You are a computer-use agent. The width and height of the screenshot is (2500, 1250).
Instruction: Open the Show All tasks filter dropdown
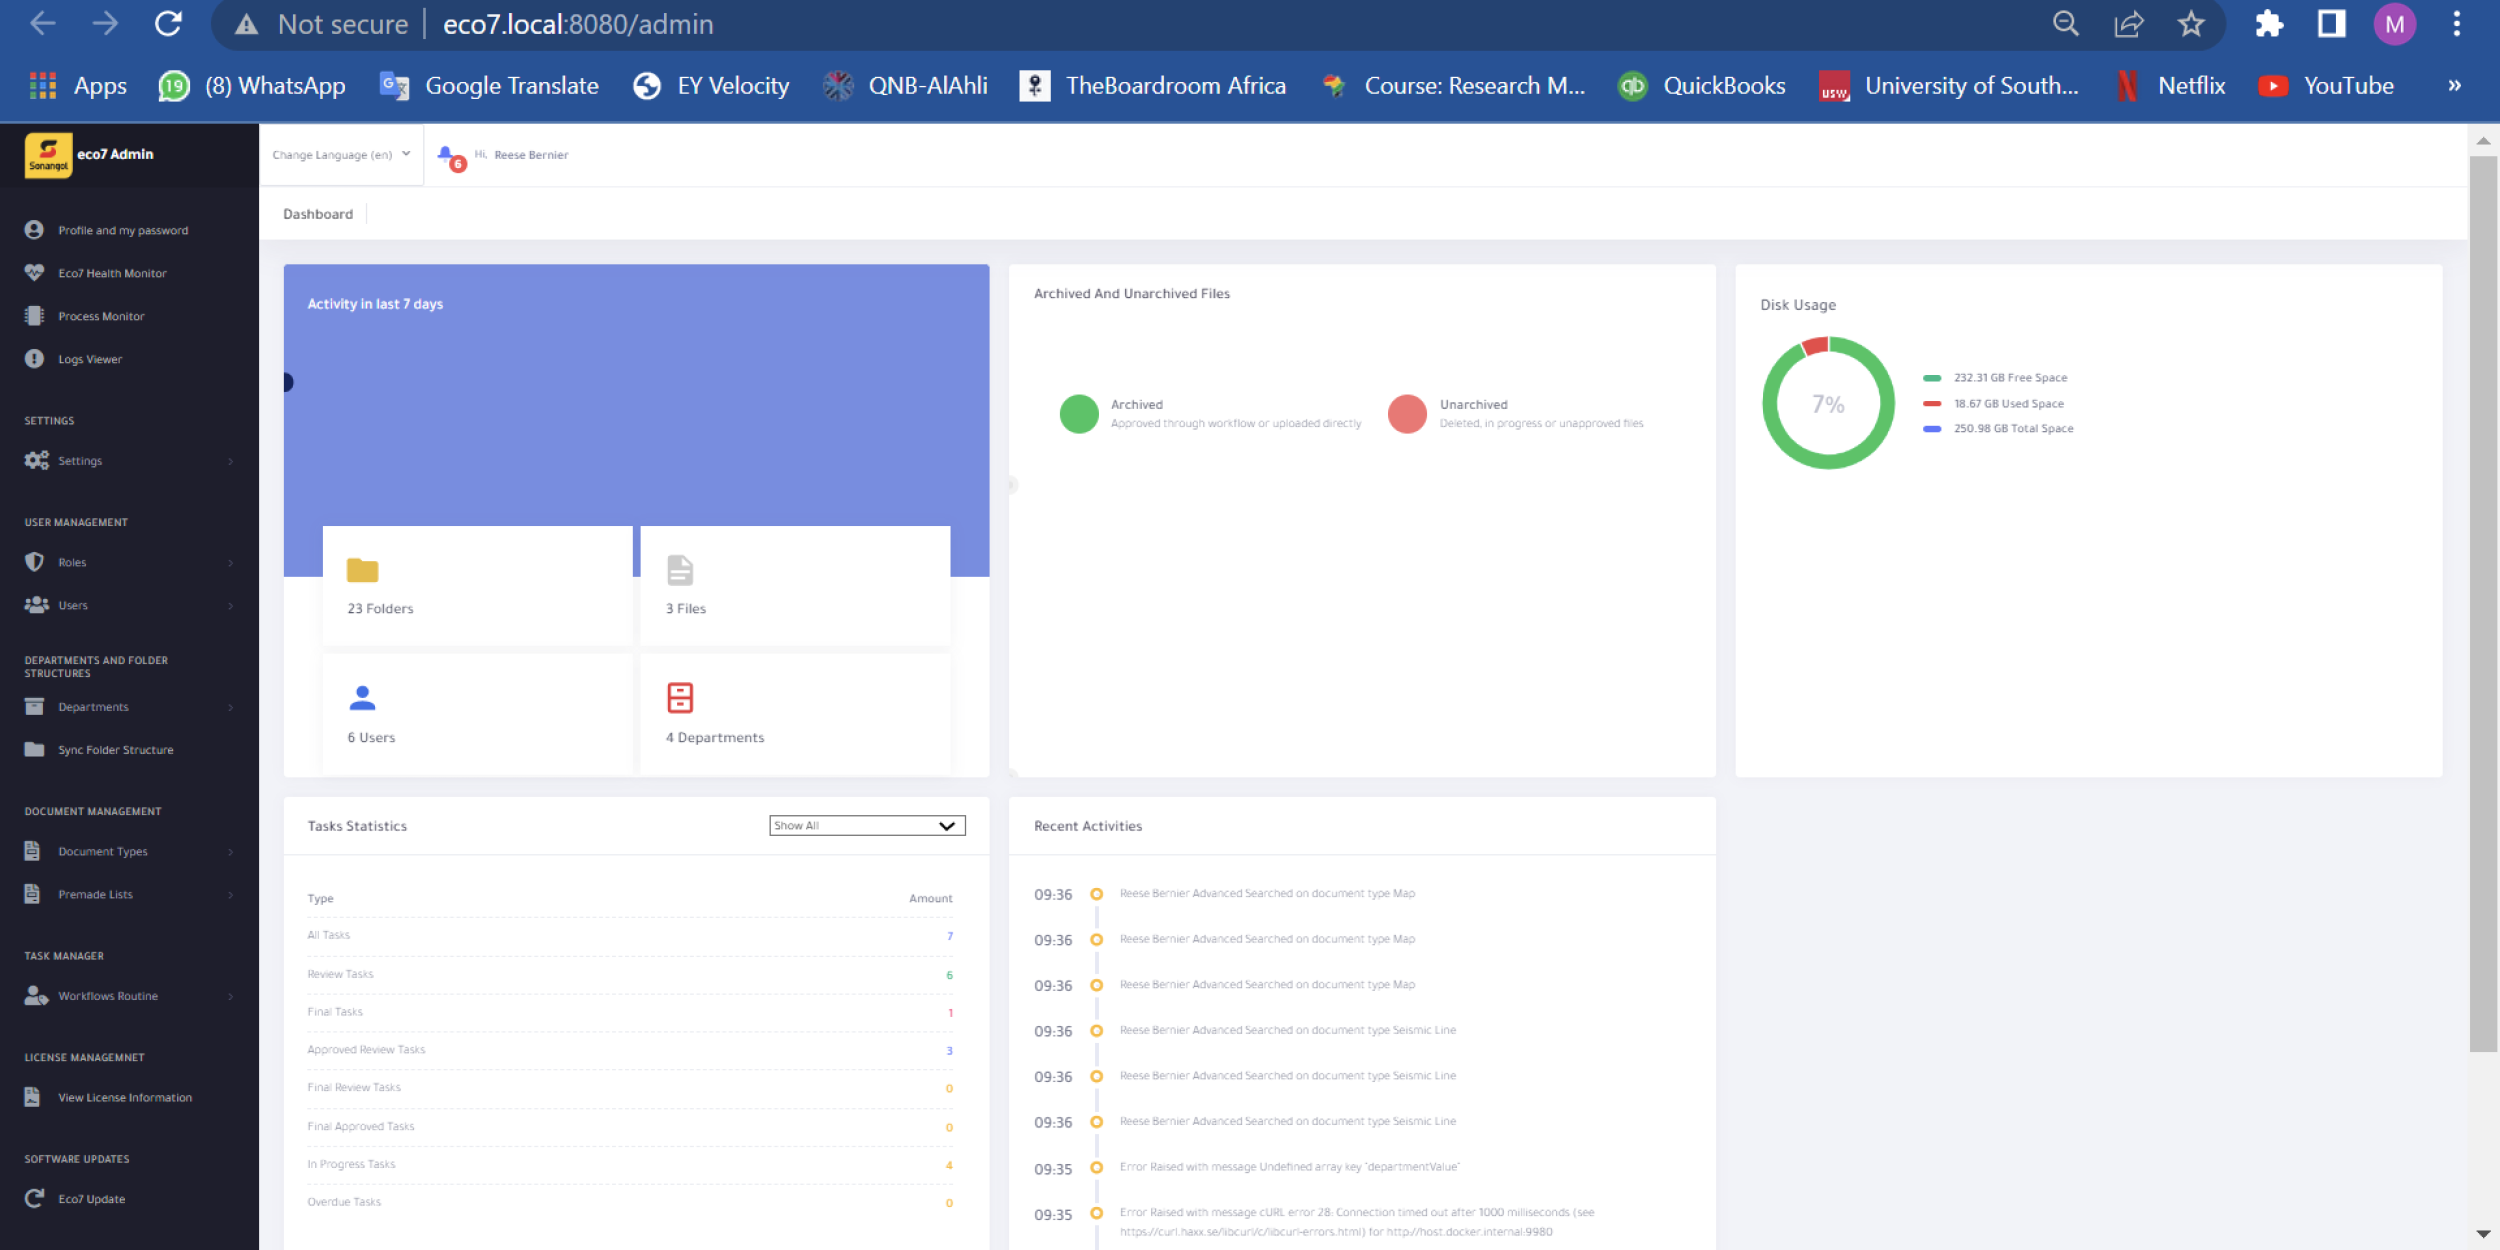(x=867, y=825)
